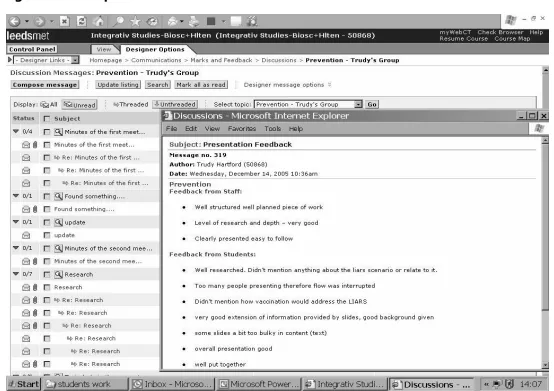Viewport: 554px width, 391px height.
Task: Select the 'Designer Options' tab
Action: point(155,49)
